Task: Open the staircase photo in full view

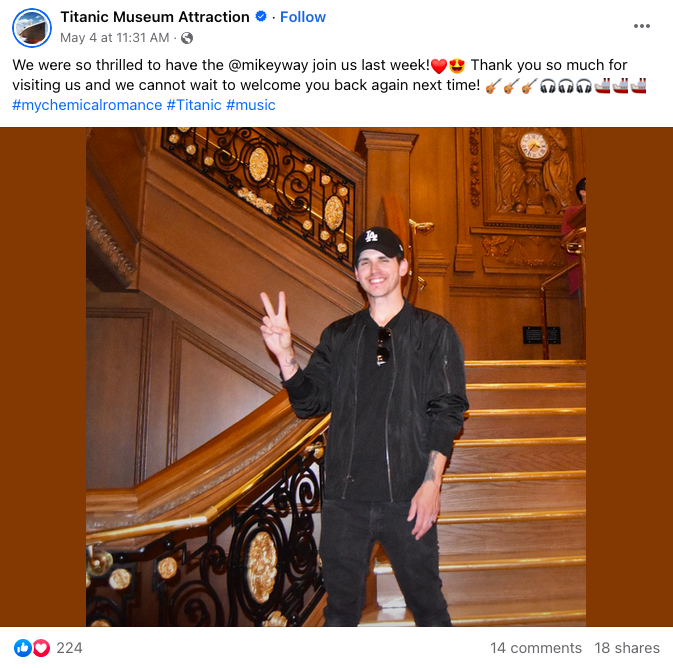Action: click(x=336, y=377)
